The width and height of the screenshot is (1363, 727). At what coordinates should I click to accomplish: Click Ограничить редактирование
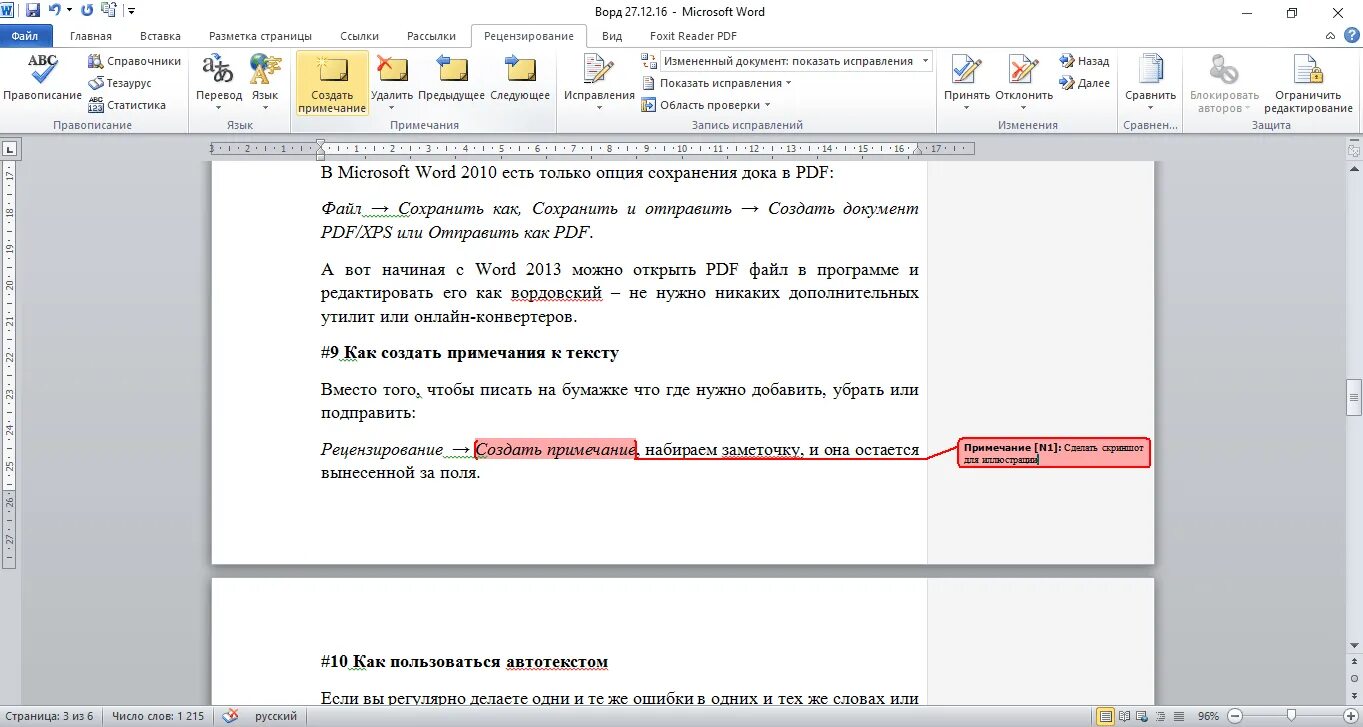(x=1307, y=83)
